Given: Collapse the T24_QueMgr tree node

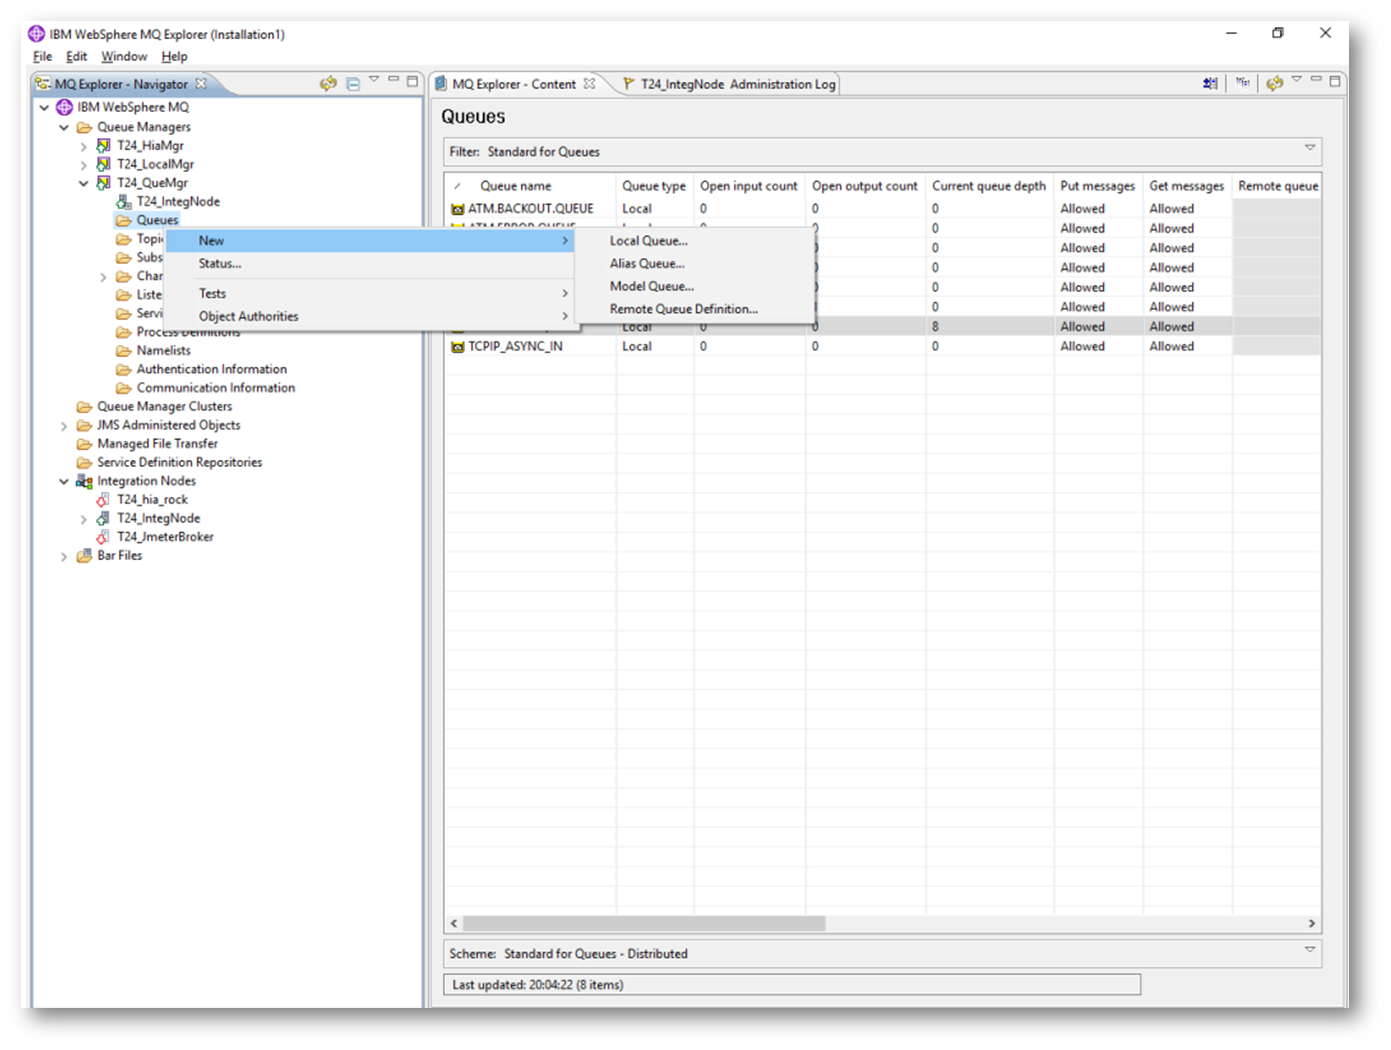Looking at the screenshot, I should (84, 183).
